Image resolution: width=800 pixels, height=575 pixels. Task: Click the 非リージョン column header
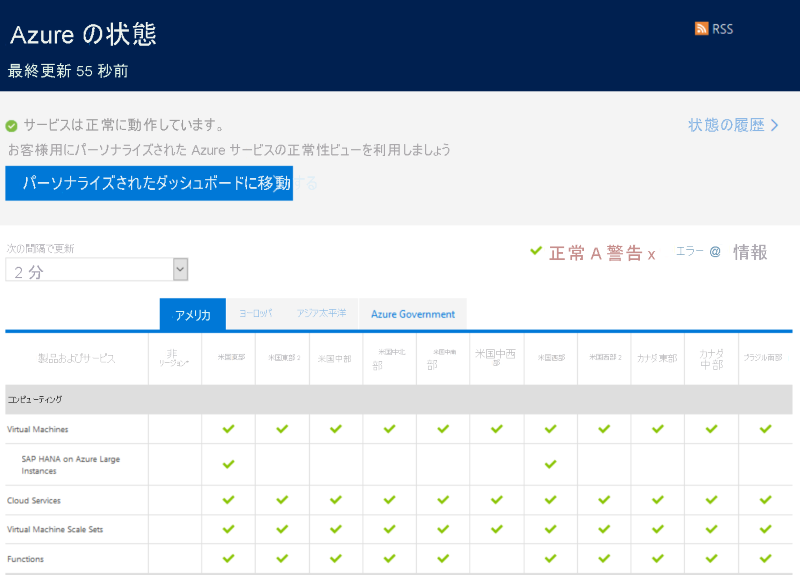[174, 358]
